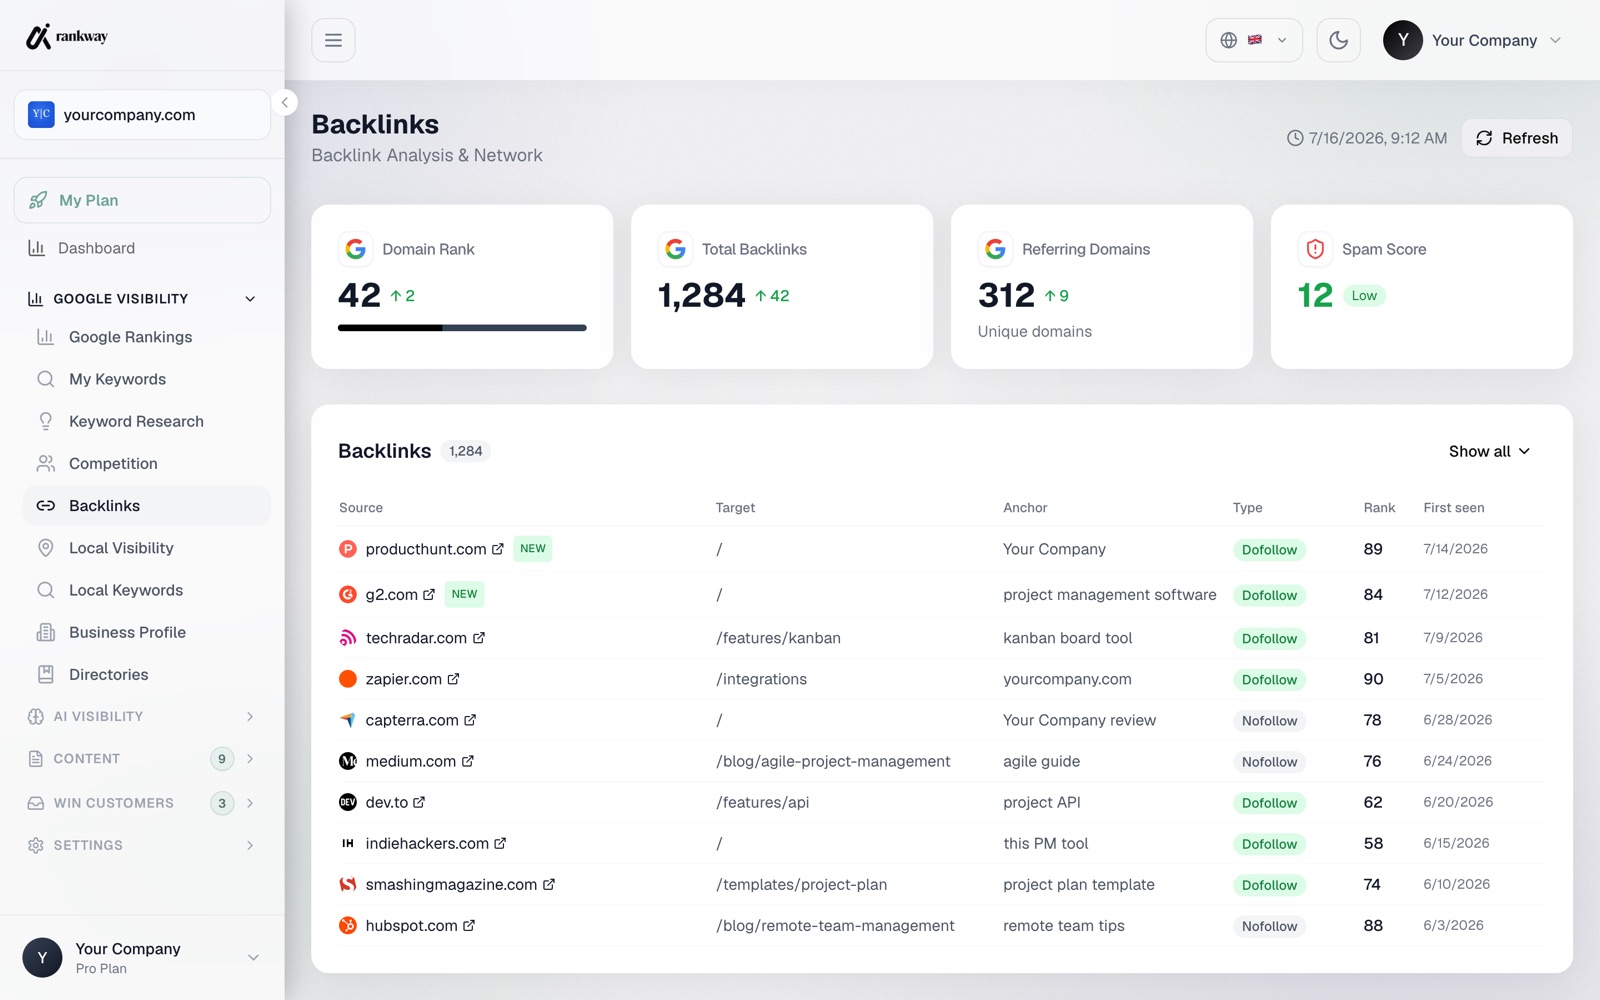This screenshot has height=1000, width=1600.
Task: Click Dofollow badge in dev.to row
Action: click(x=1269, y=803)
